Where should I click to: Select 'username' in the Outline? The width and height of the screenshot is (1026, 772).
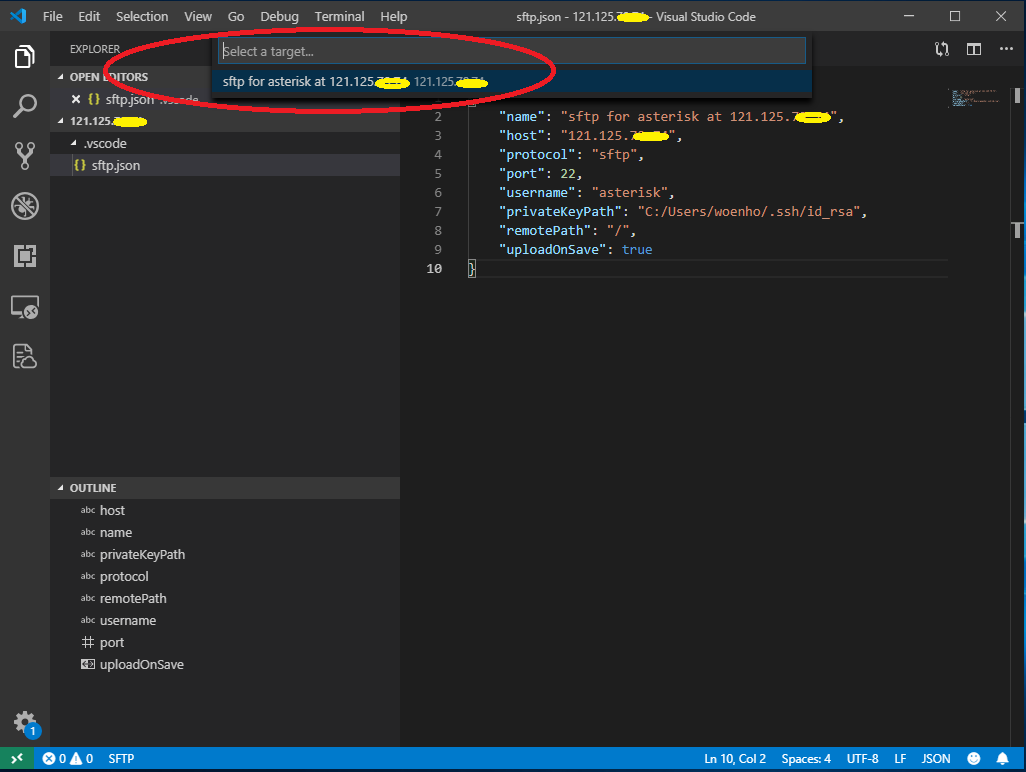[128, 620]
